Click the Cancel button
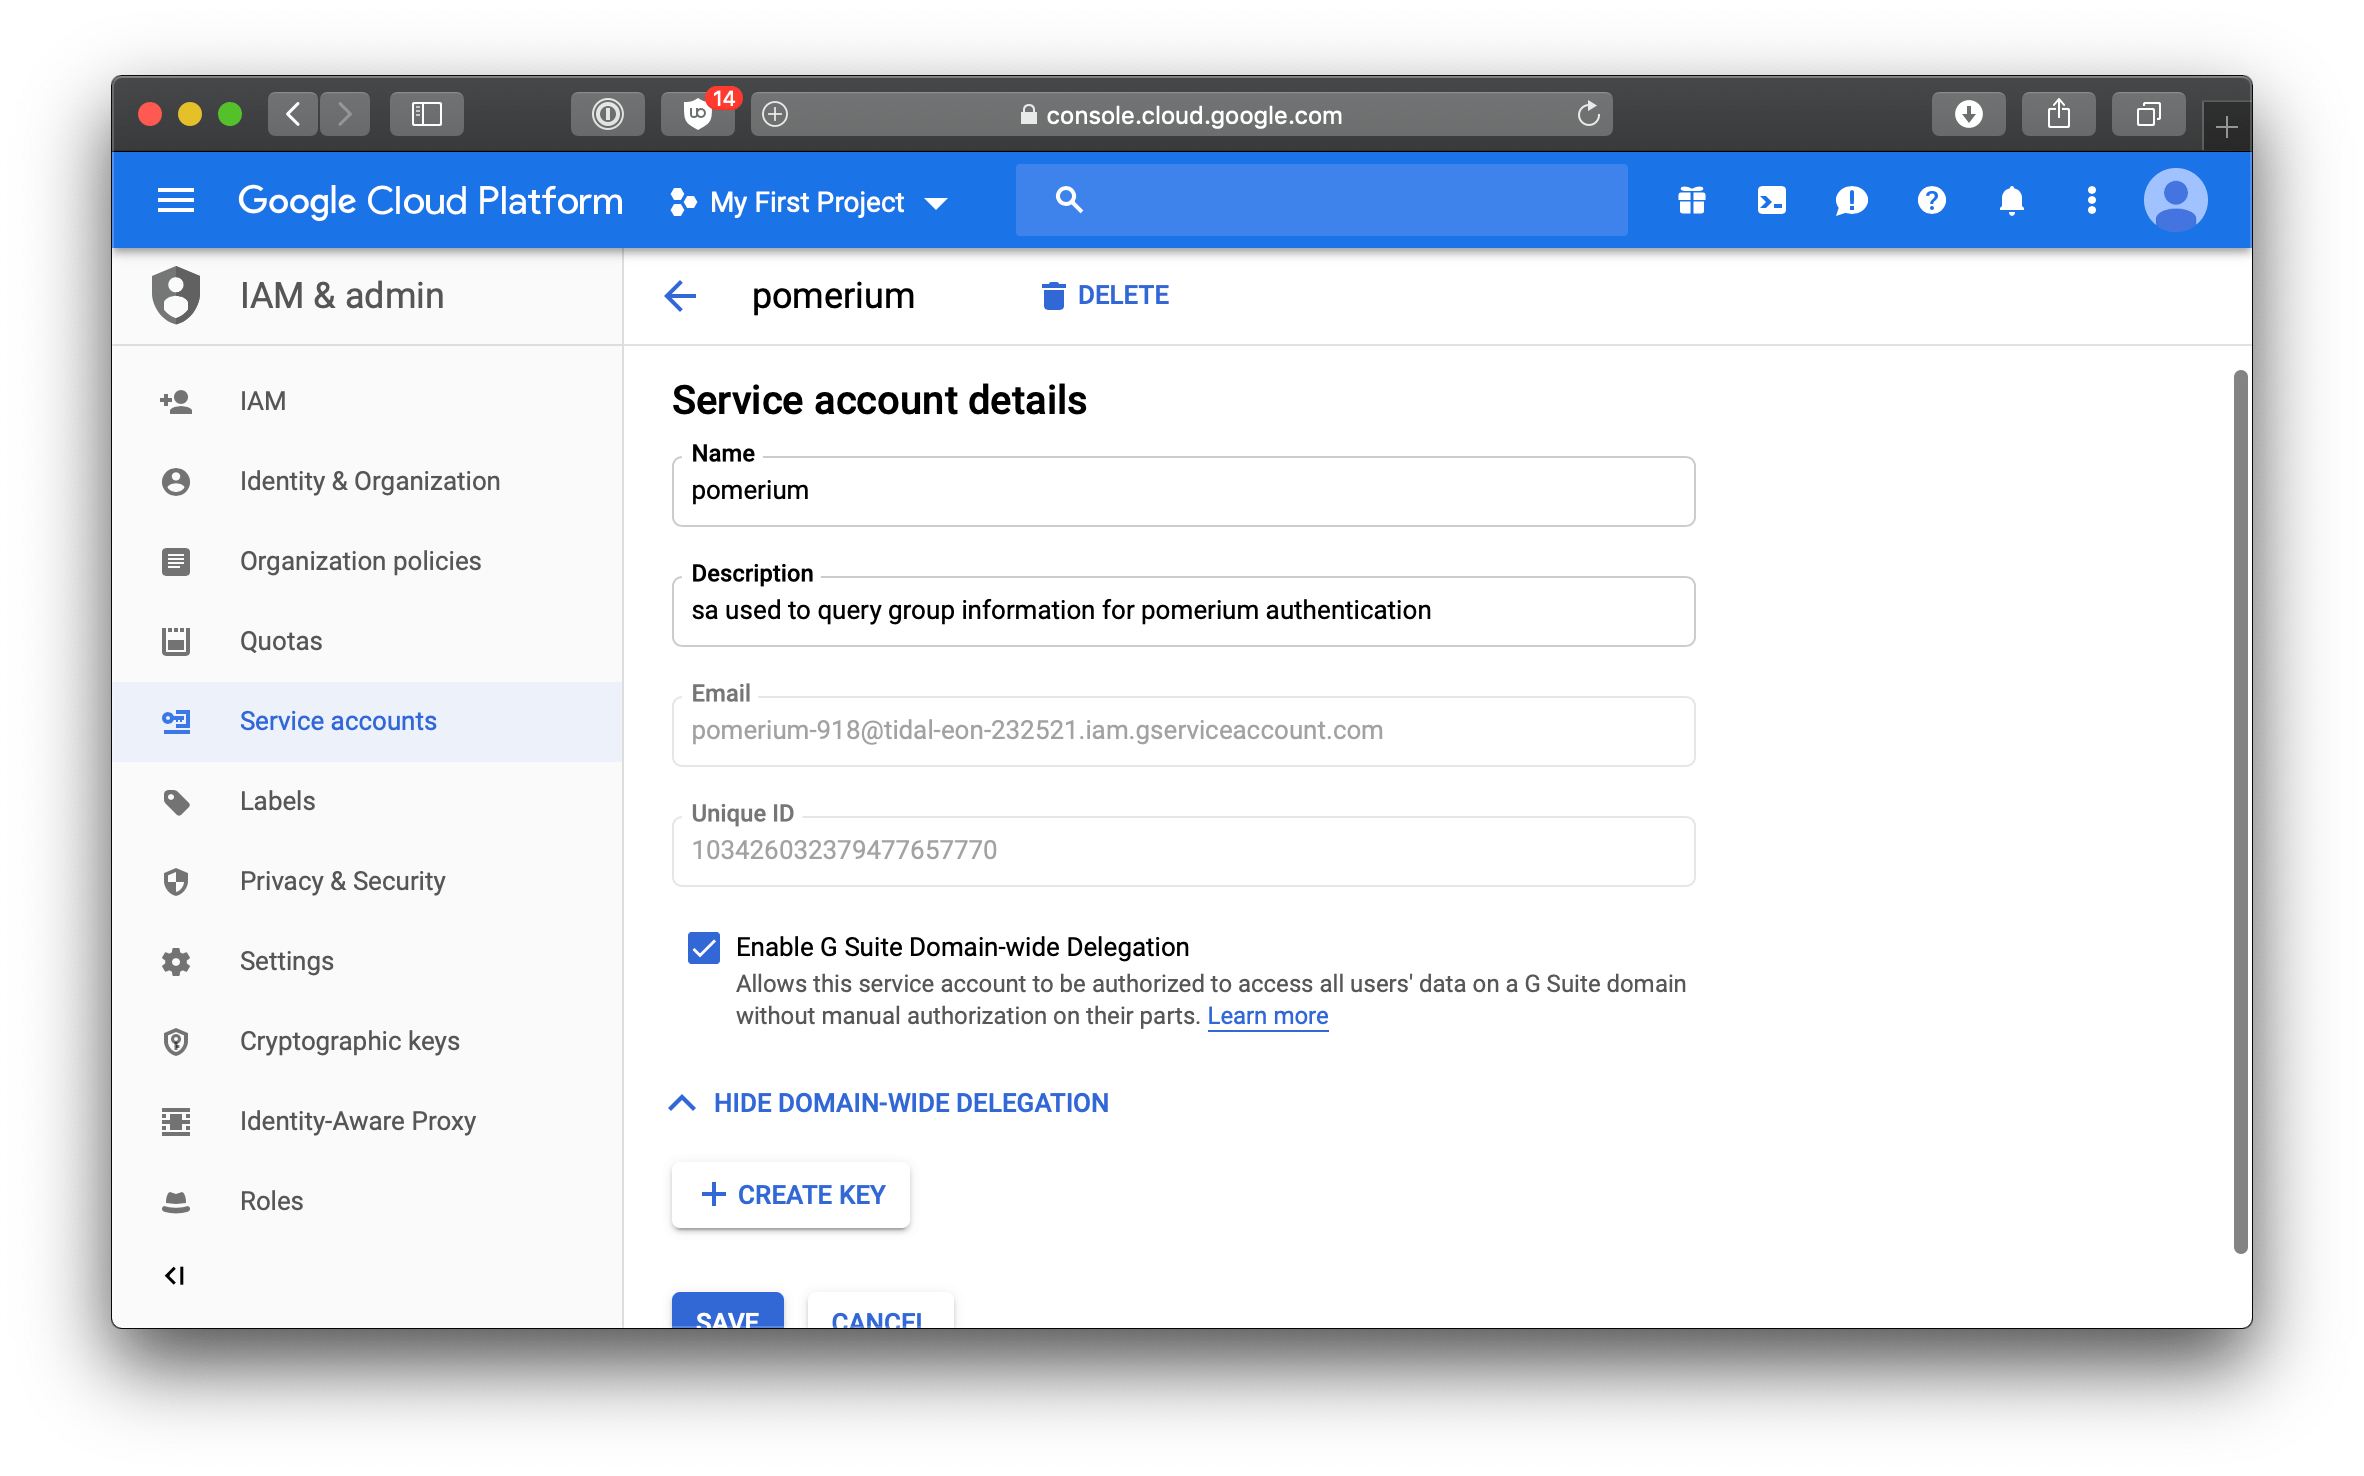This screenshot has height=1476, width=2364. (x=880, y=1312)
